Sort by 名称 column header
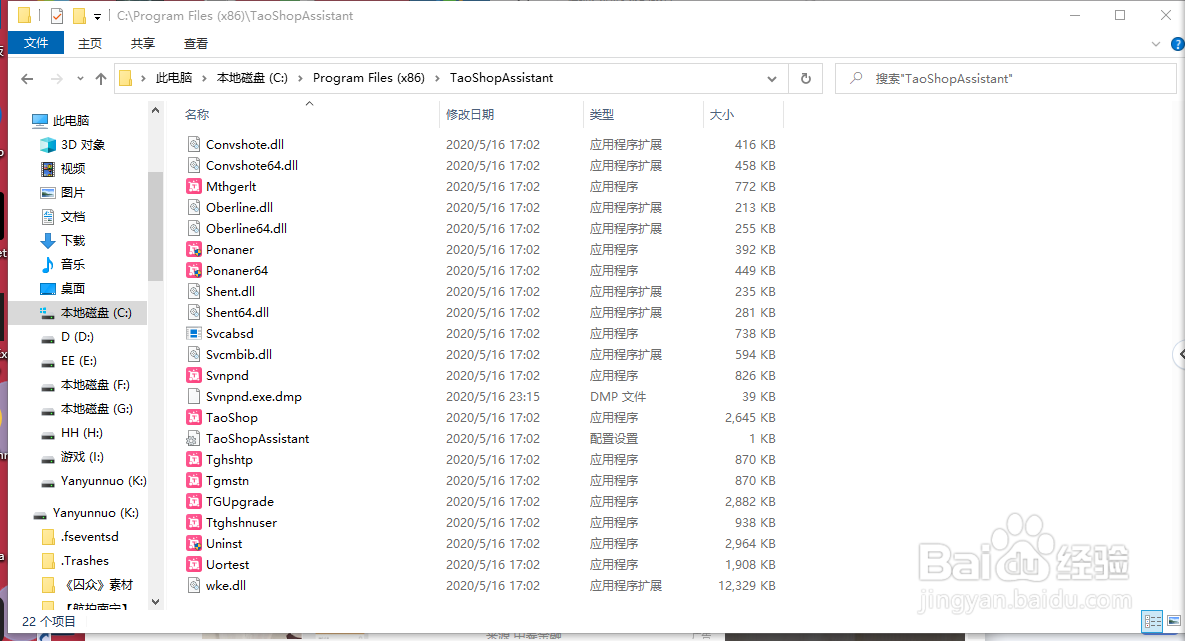 197,114
